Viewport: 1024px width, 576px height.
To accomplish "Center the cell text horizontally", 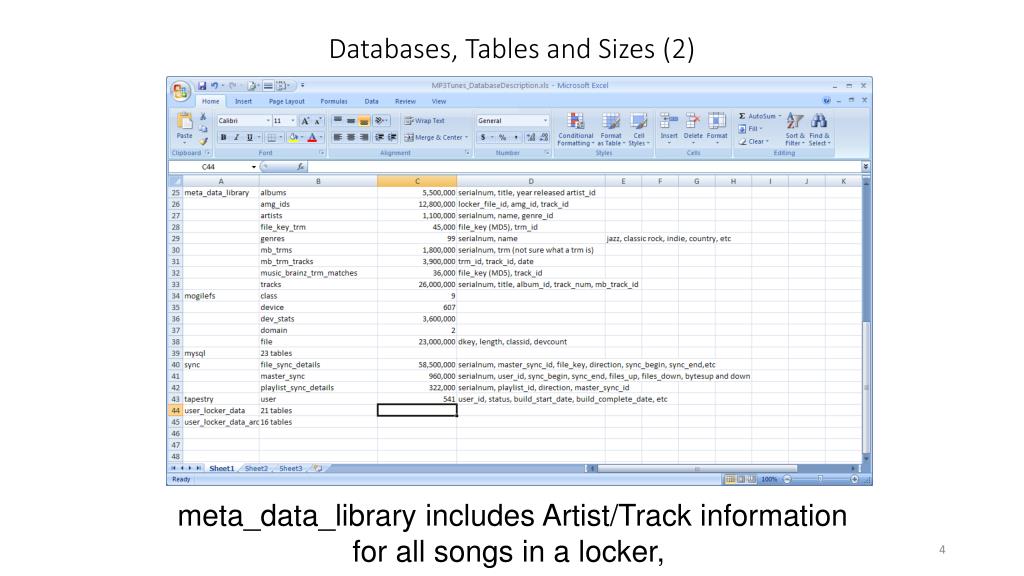I will pyautogui.click(x=351, y=137).
